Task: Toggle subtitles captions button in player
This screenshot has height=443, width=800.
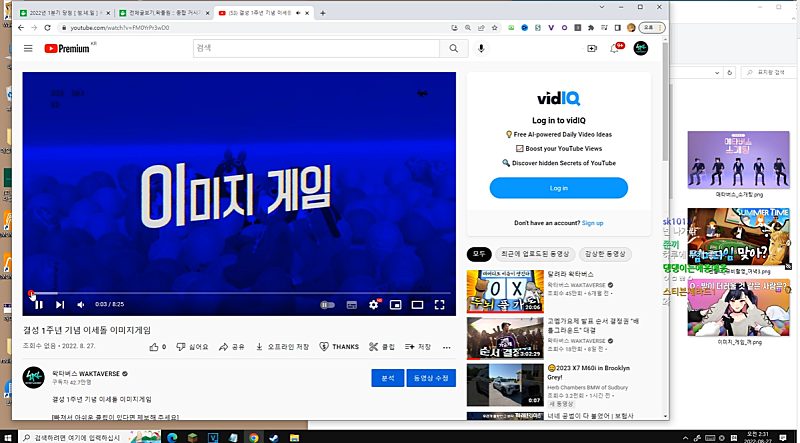Action: (x=352, y=305)
